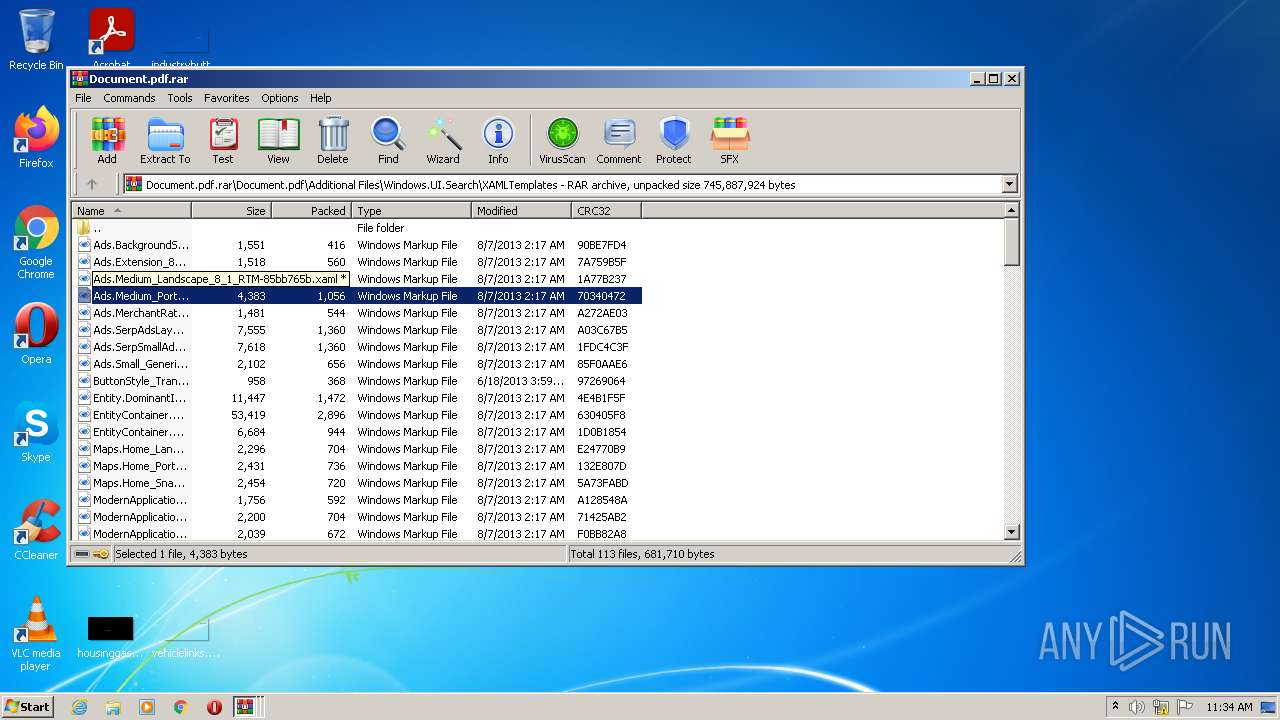The image size is (1280, 720).
Task: Open Acrobat desktop shortcut
Action: [x=111, y=38]
